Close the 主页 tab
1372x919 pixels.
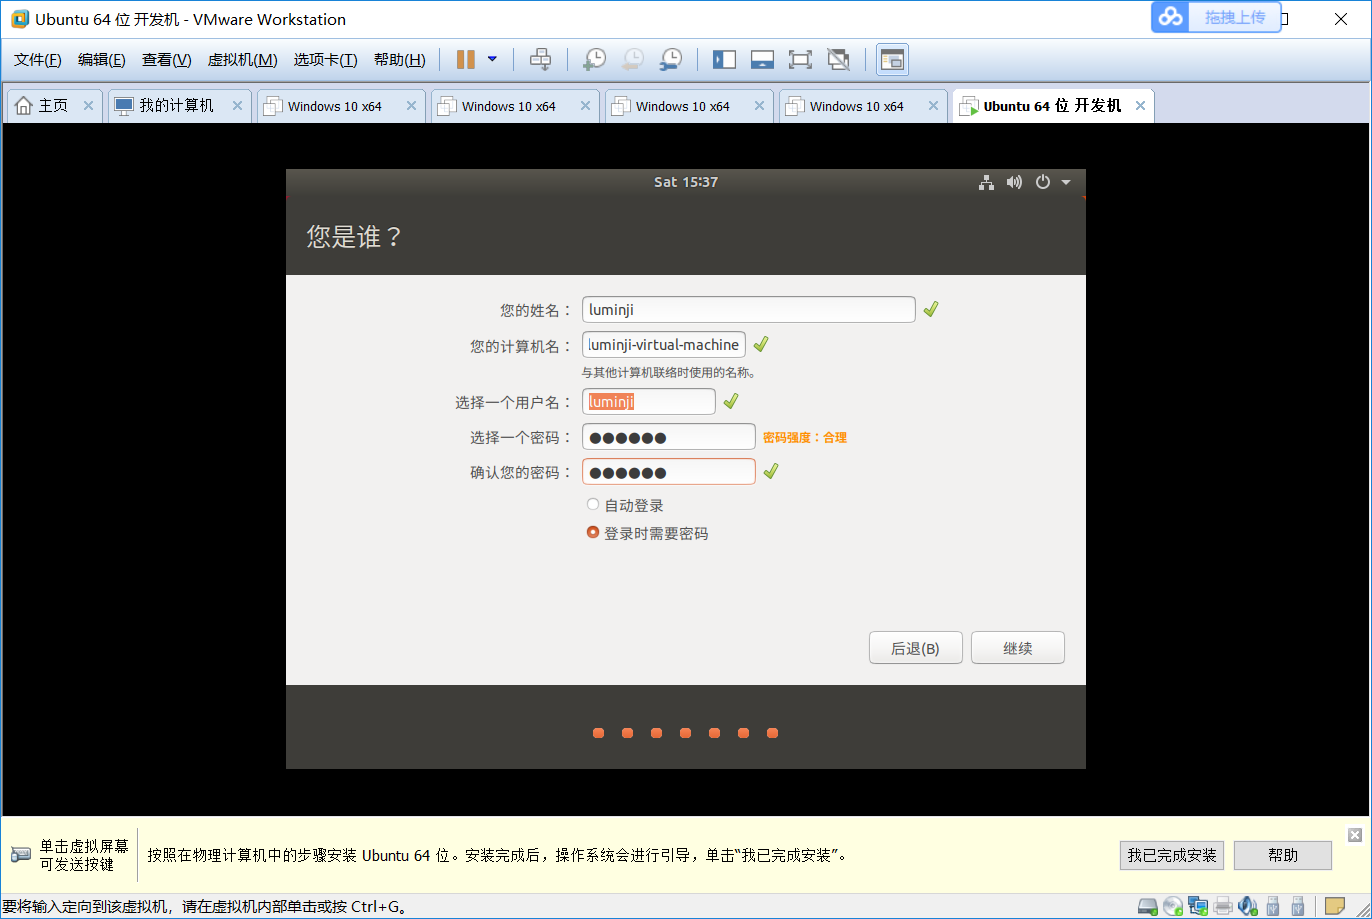88,105
